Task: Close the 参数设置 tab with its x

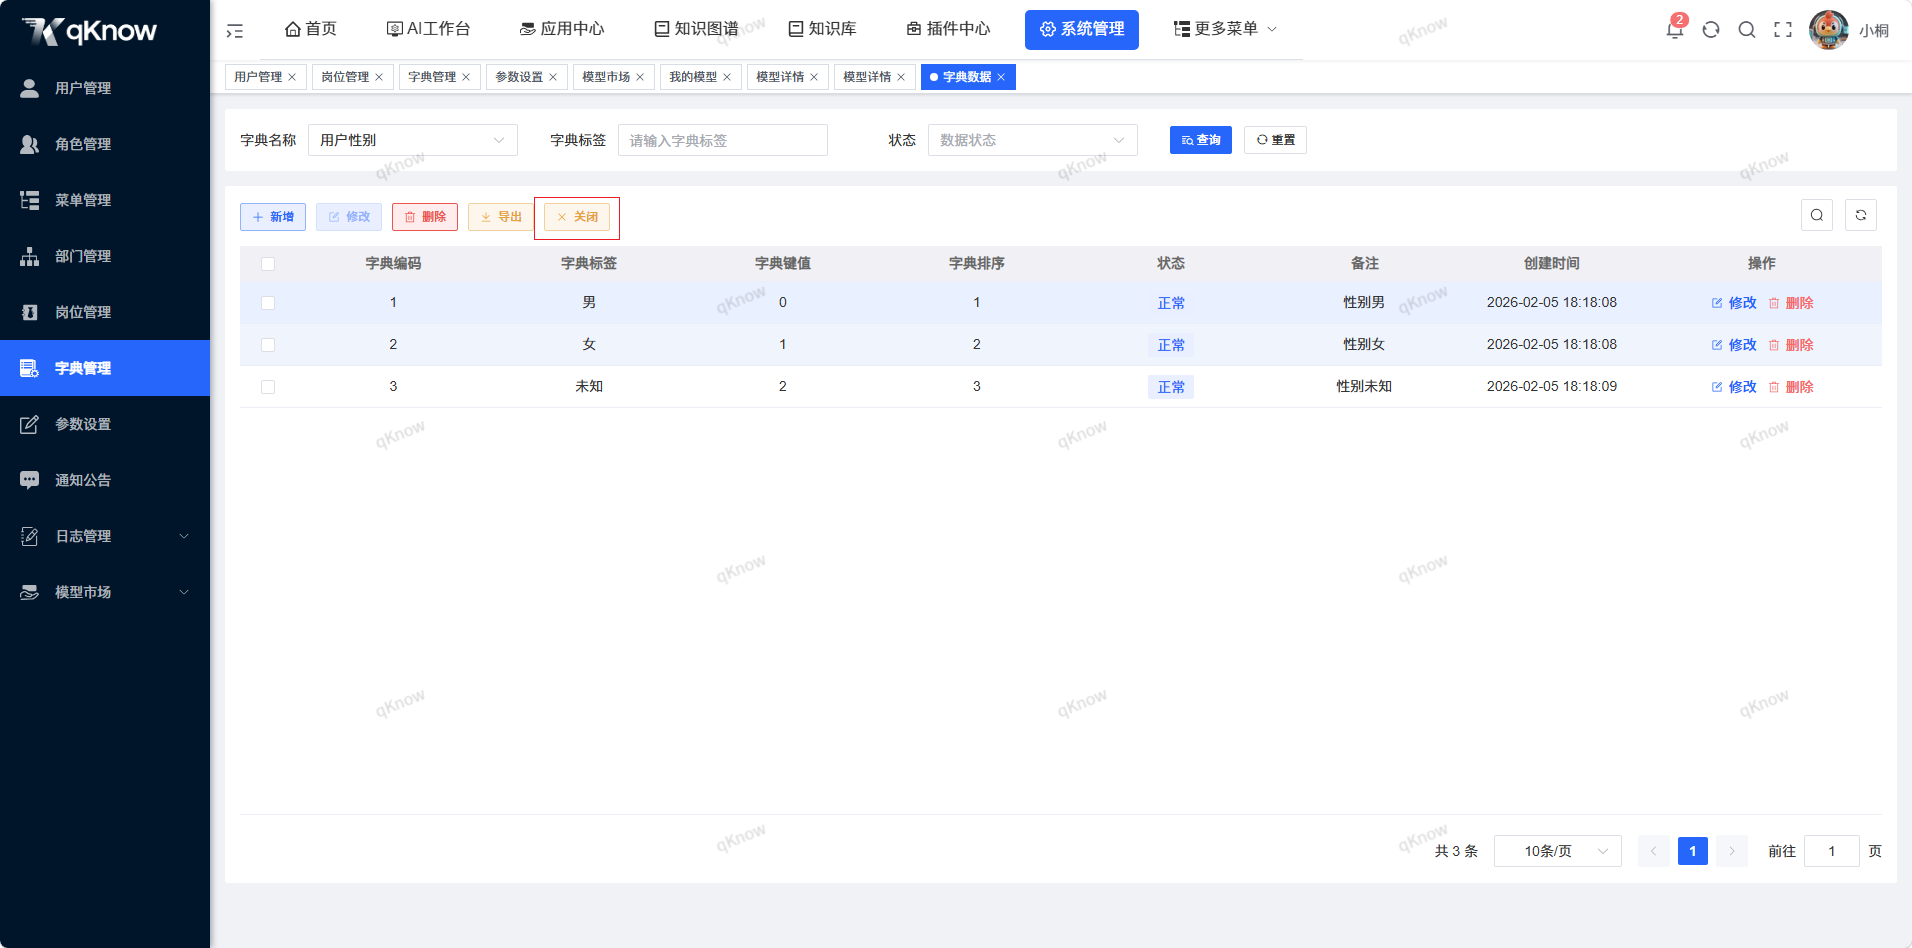Action: (x=553, y=77)
